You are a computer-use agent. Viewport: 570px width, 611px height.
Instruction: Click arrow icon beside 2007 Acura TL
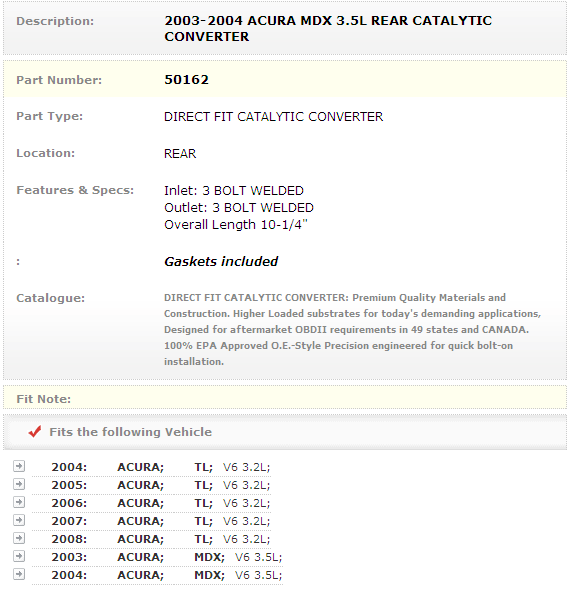pyautogui.click(x=19, y=520)
